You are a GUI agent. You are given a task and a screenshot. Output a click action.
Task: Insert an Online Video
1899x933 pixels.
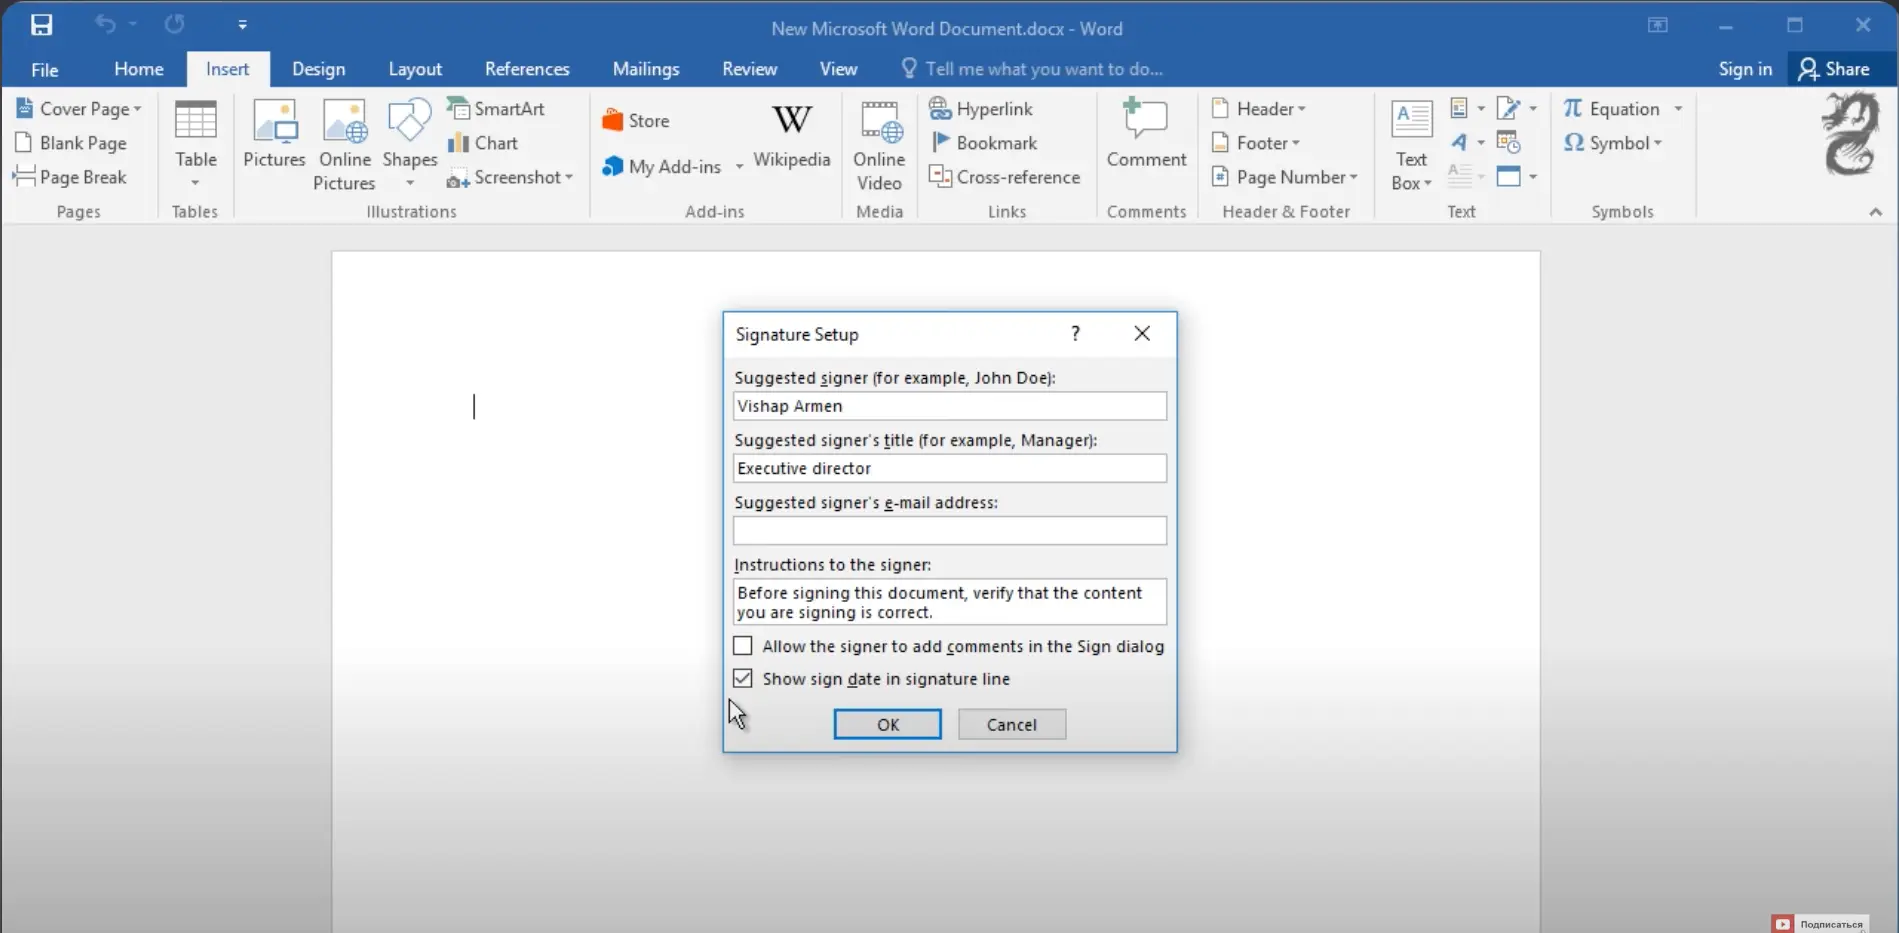coord(879,144)
